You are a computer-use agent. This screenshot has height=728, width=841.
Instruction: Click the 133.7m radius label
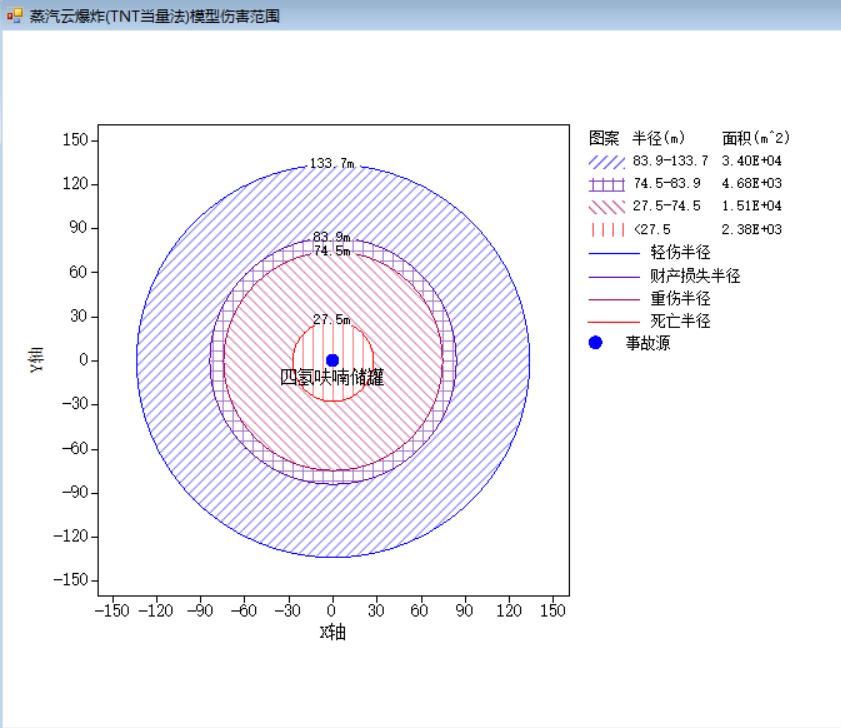[332, 163]
